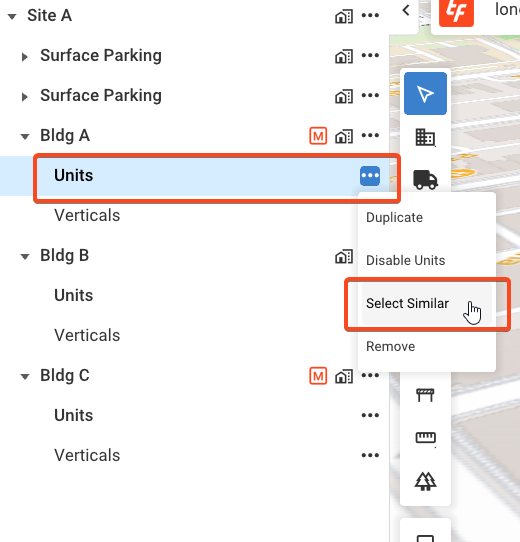
Task: Activate the ruler measure tool
Action: tap(425, 438)
